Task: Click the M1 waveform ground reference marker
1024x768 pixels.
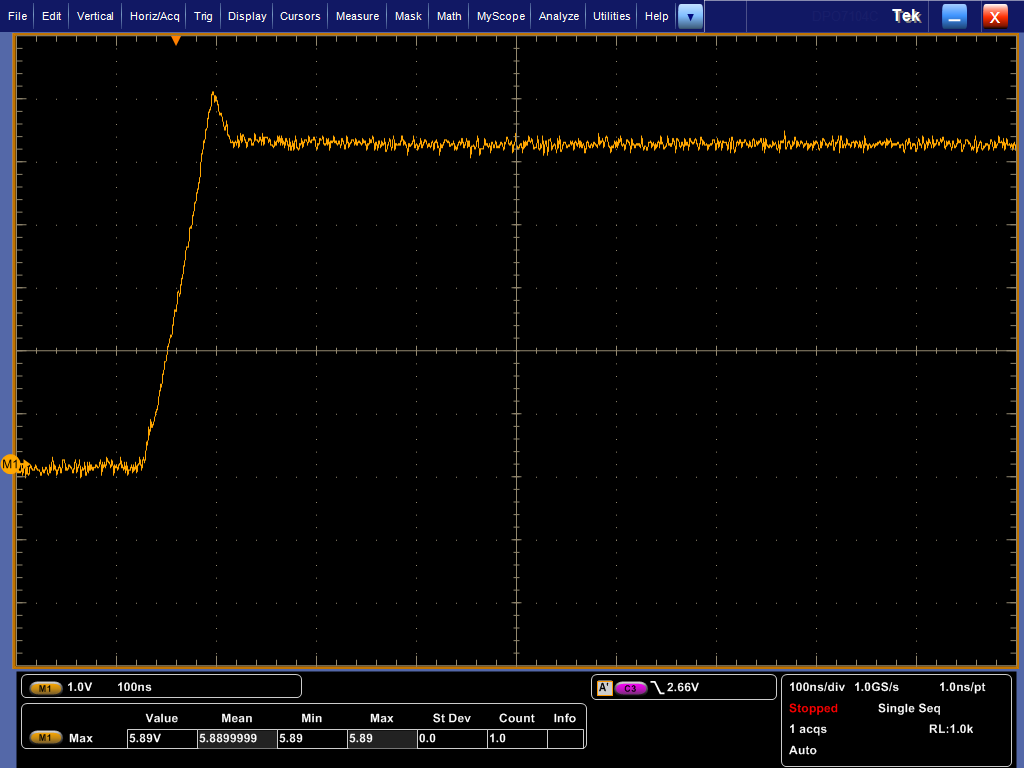Action: 11,465
